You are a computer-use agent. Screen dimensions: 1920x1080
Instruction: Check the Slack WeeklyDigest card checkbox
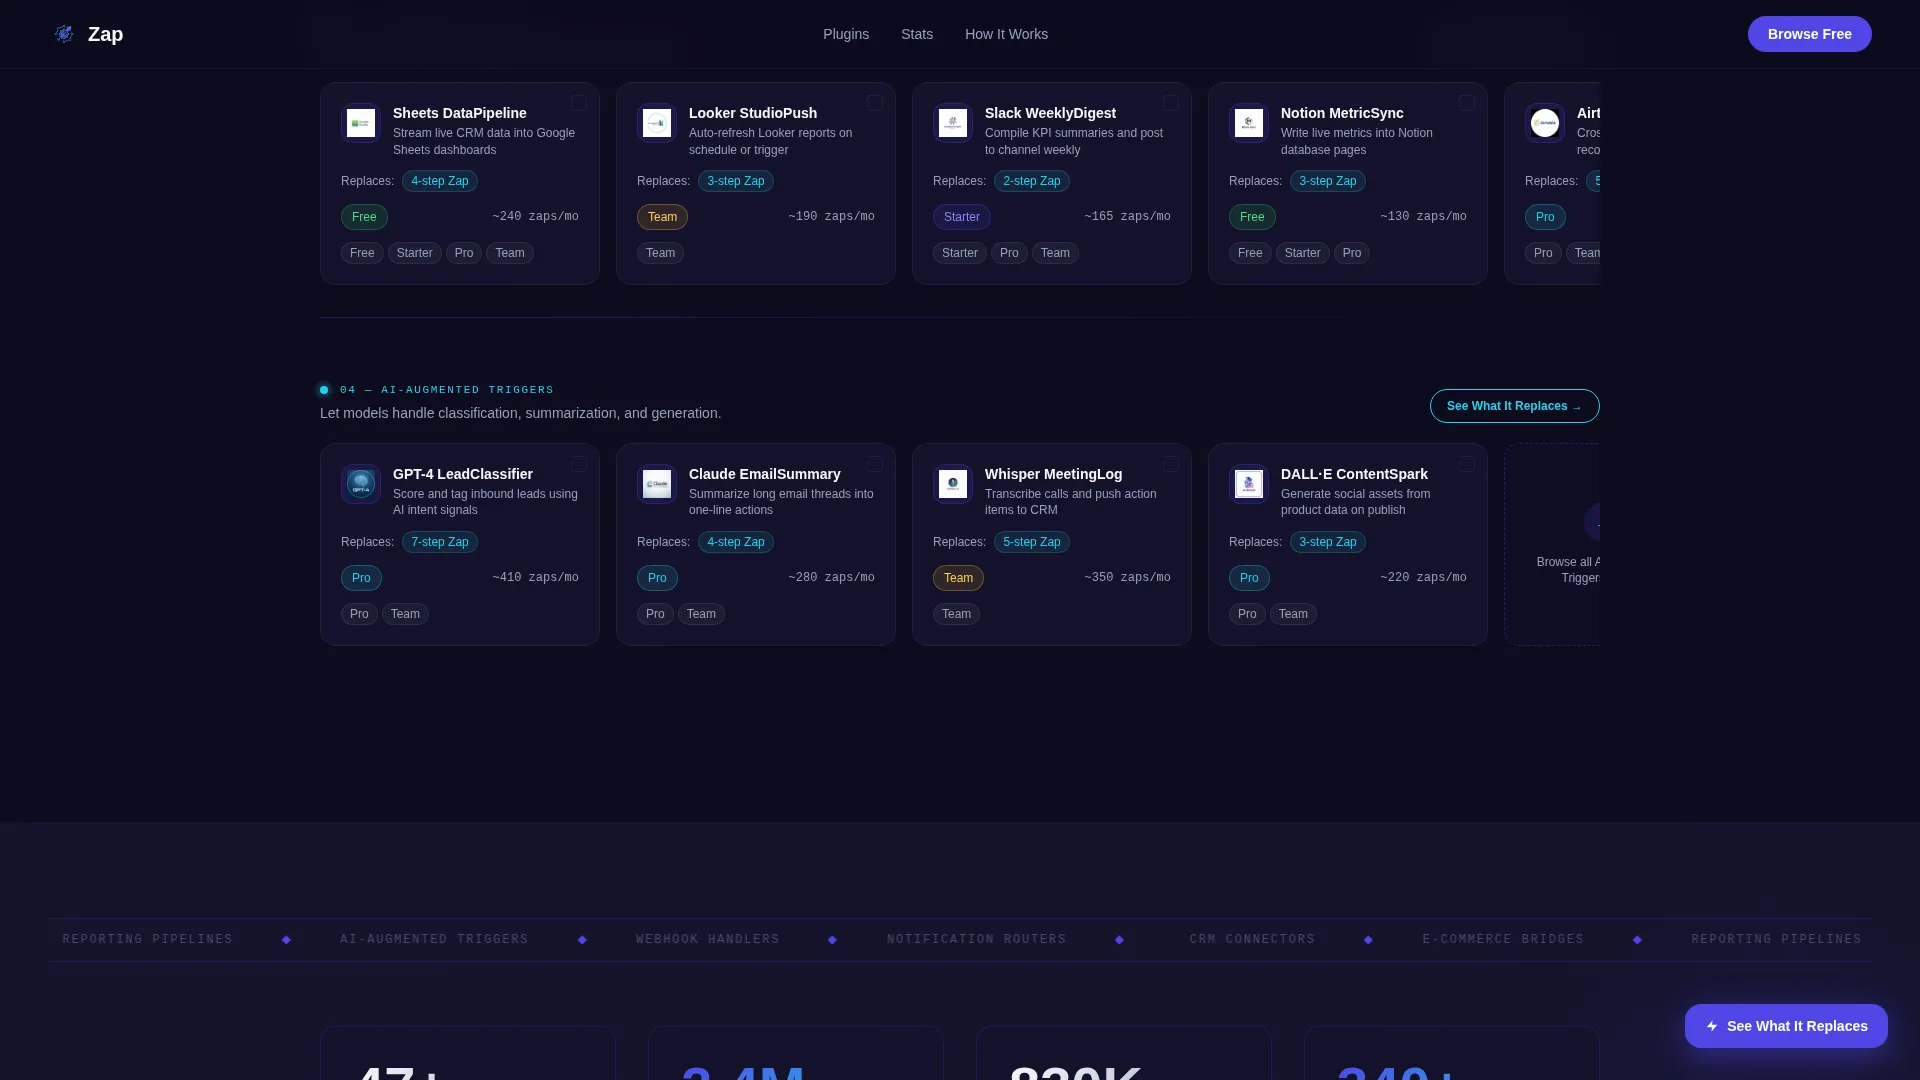[x=1171, y=103]
